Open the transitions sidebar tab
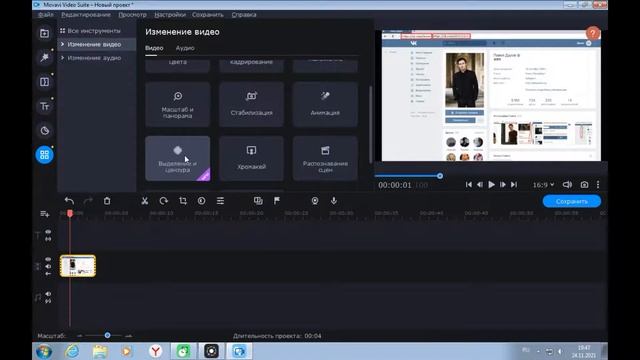 point(44,82)
